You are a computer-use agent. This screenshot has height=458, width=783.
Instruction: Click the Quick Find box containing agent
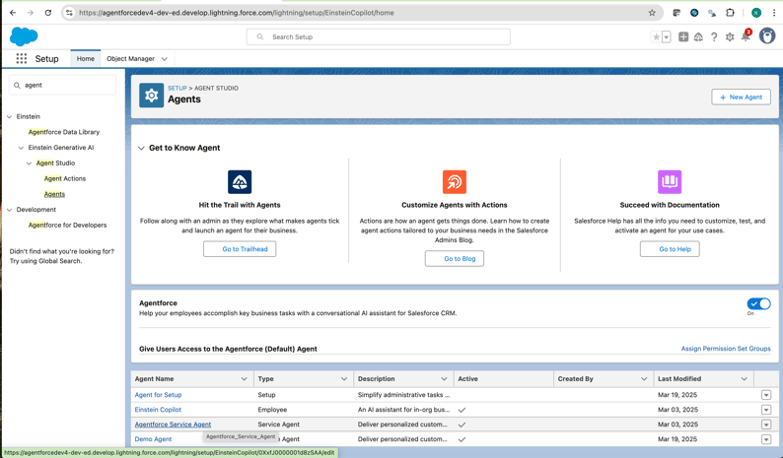(62, 85)
